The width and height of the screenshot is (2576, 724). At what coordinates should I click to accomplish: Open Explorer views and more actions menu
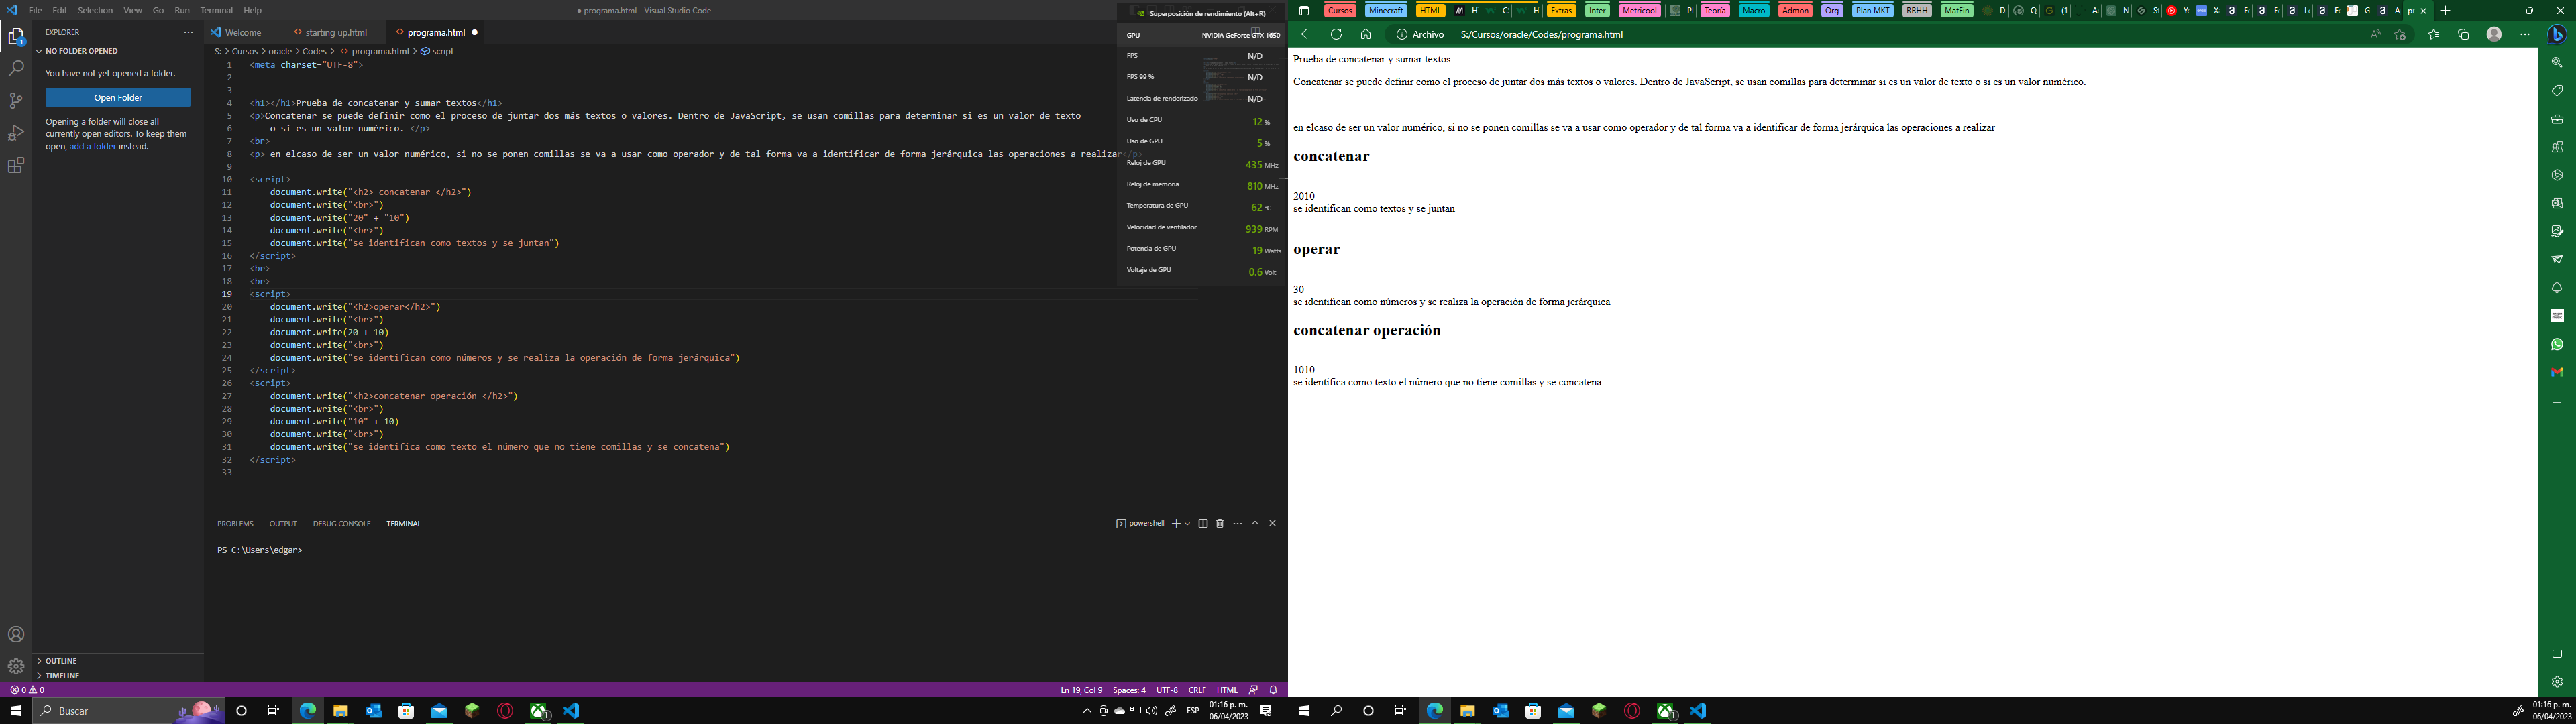[x=188, y=32]
